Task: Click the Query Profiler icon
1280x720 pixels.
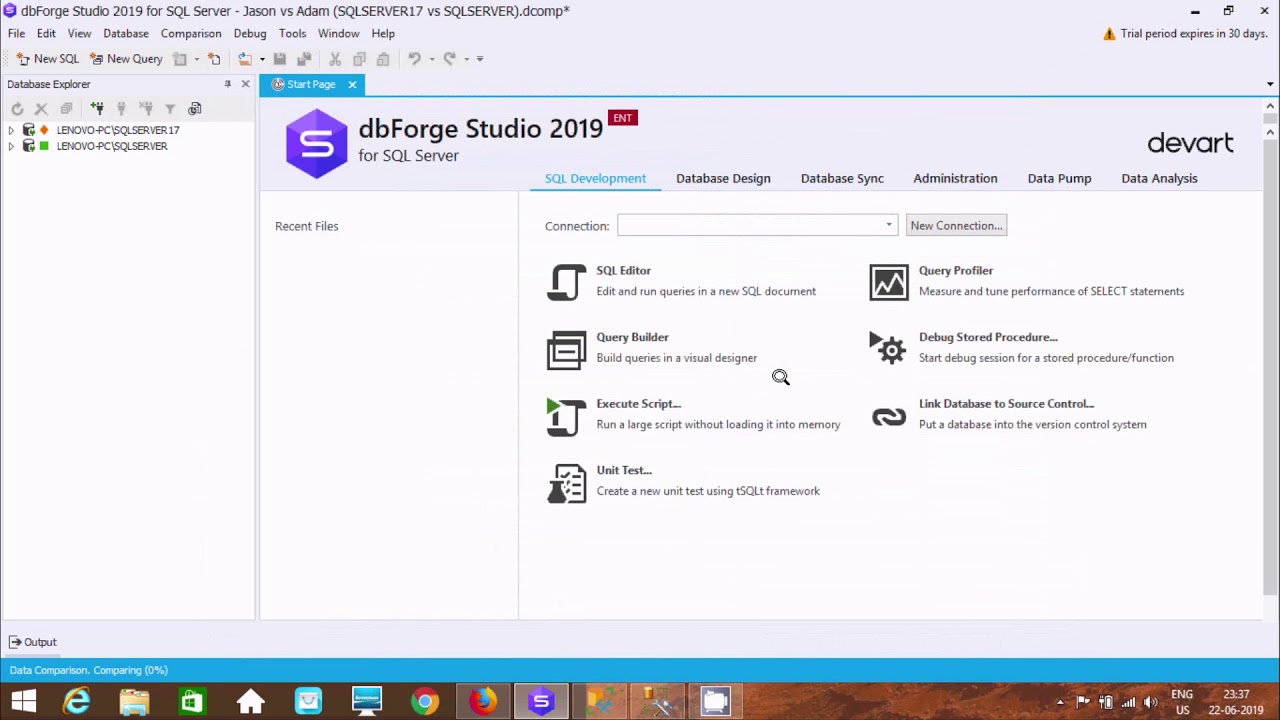Action: click(x=889, y=282)
